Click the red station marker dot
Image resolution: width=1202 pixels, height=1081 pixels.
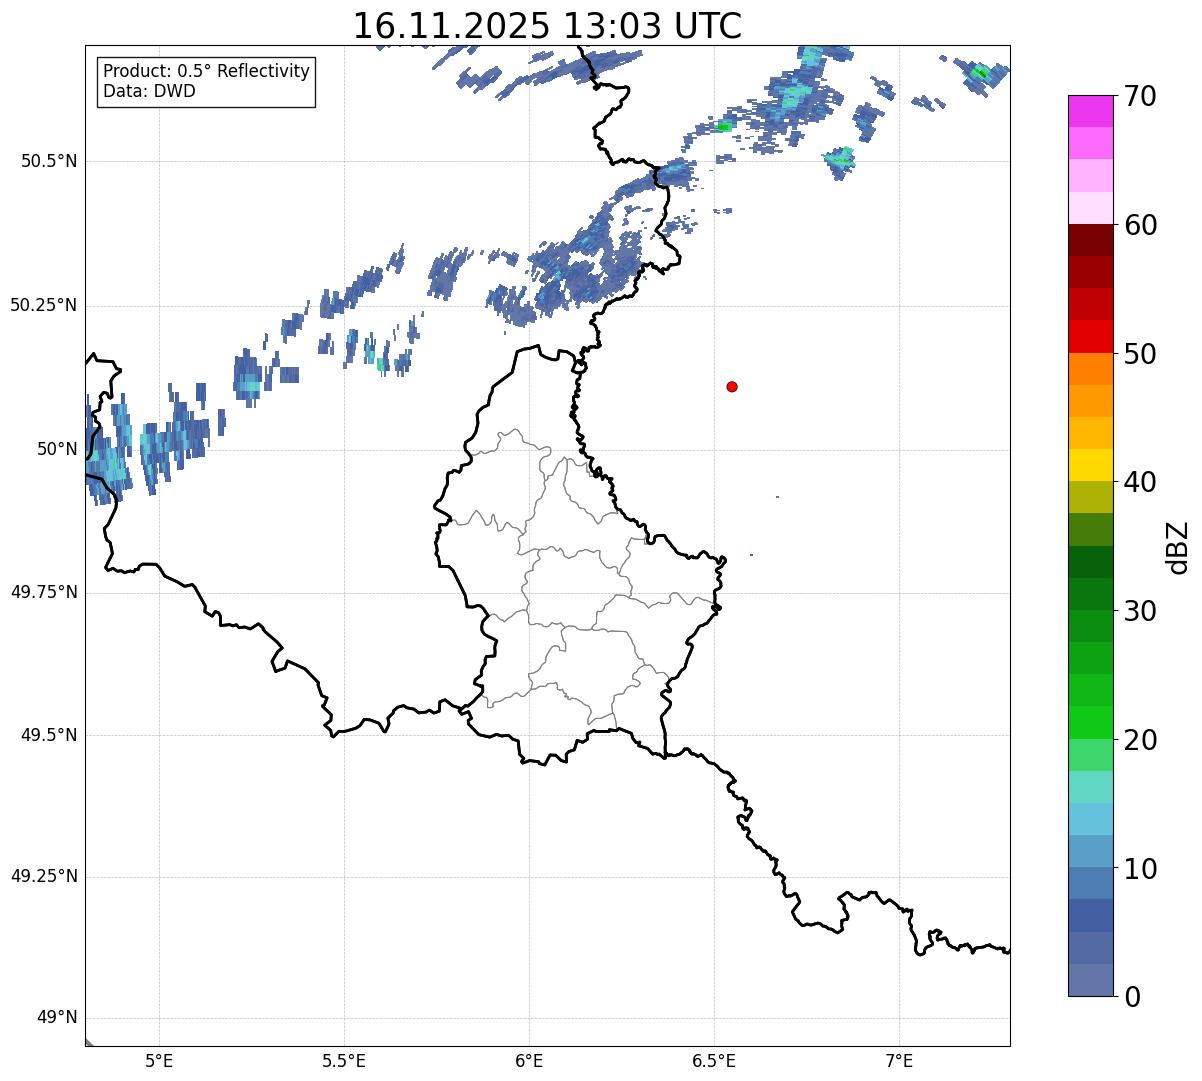point(732,387)
